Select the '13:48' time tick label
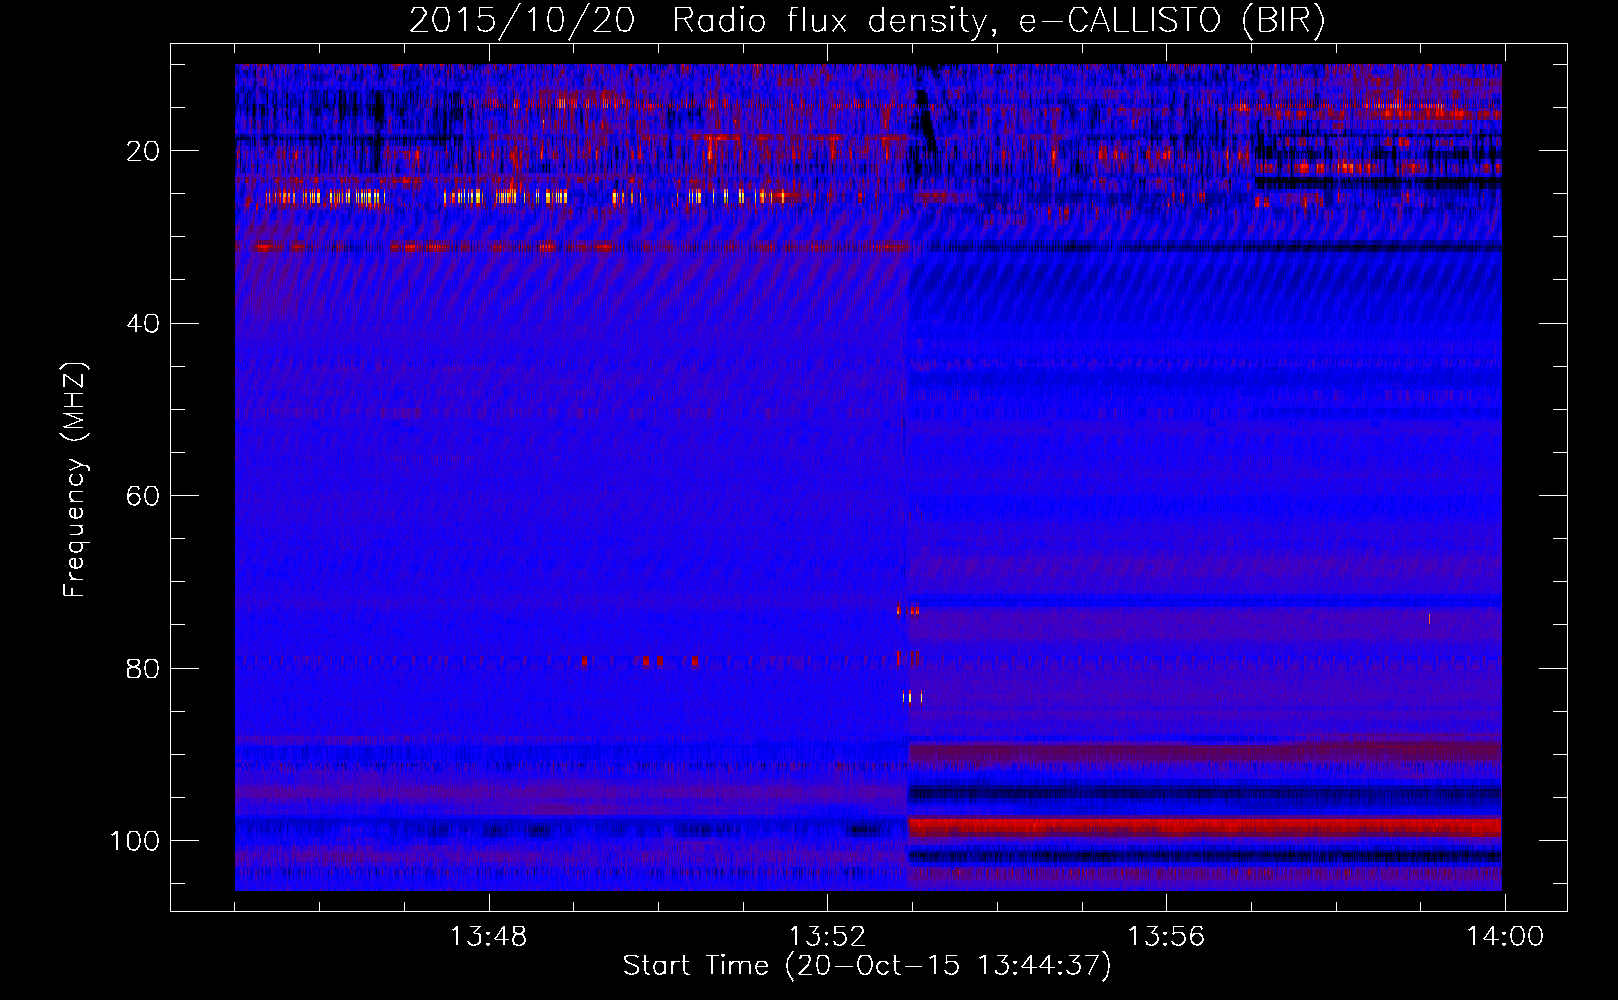1618x1000 pixels. [488, 937]
